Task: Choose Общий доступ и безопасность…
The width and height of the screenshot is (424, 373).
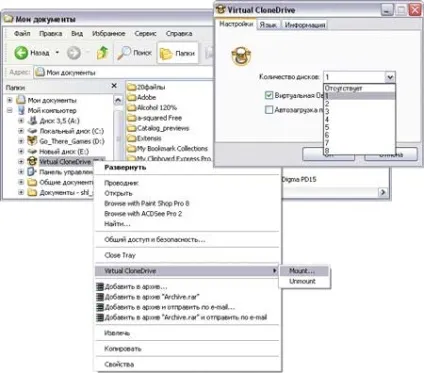Action: coord(187,239)
